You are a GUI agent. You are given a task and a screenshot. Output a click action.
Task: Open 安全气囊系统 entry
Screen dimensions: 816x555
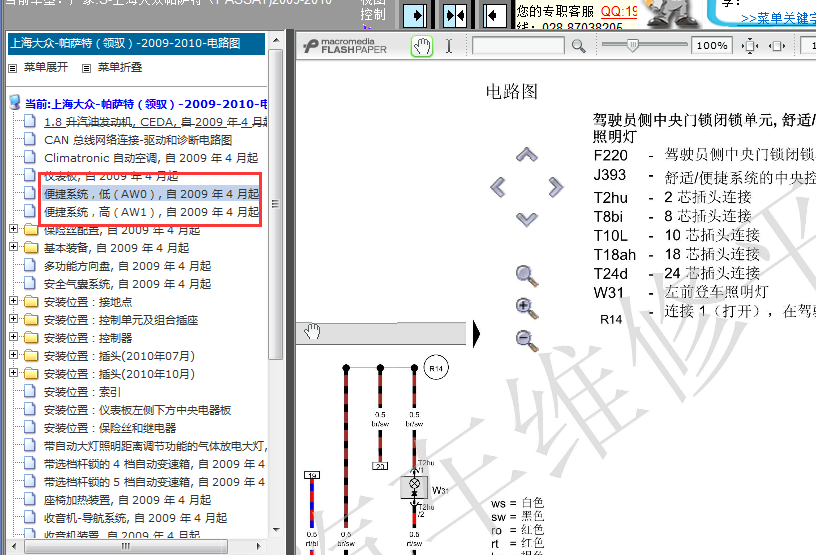[128, 284]
